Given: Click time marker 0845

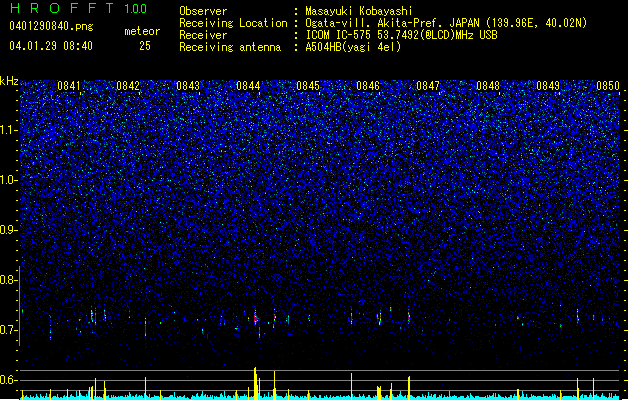Looking at the screenshot, I should 308,86.
